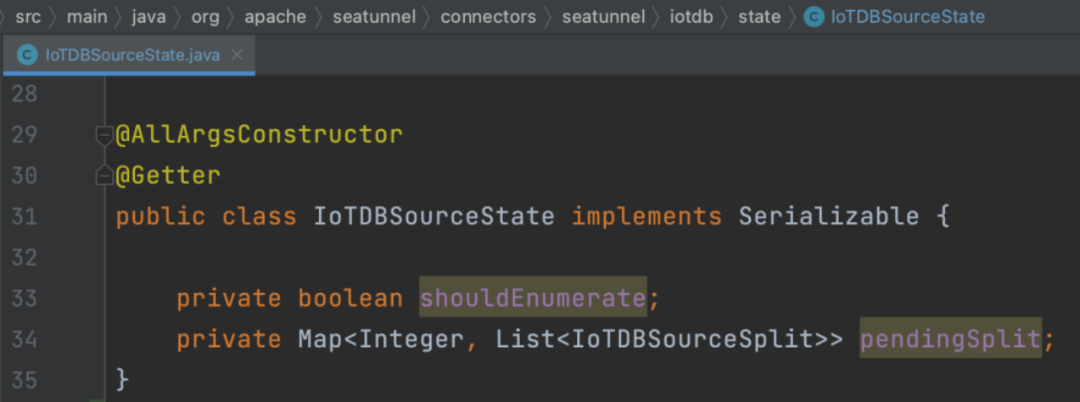Open the state breadcrumb package
1080x402 pixels.
[x=758, y=17]
